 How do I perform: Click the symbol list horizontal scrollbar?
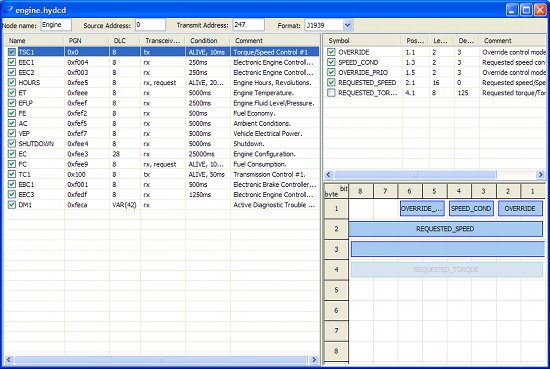[434, 174]
